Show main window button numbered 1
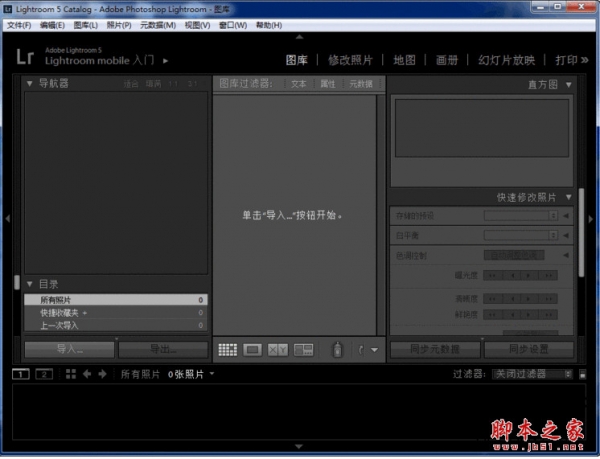The image size is (600, 459). tap(21, 374)
